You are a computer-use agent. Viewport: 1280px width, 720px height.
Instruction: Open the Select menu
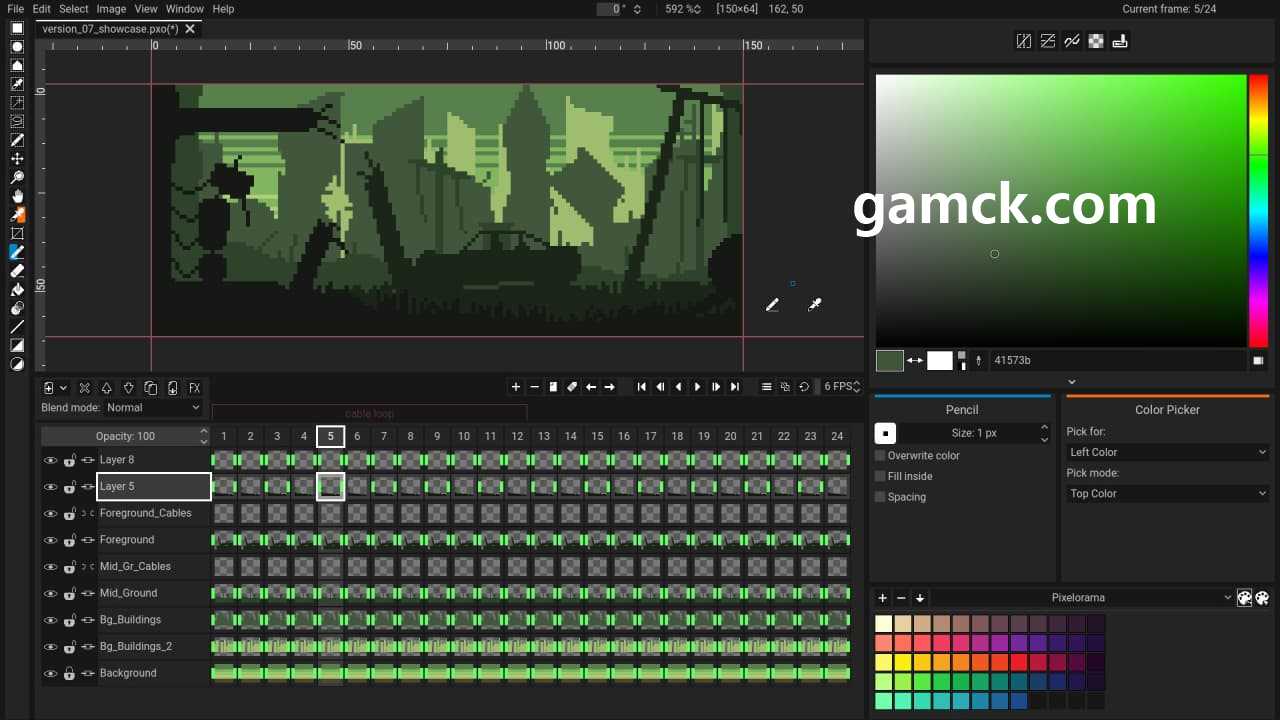(74, 9)
